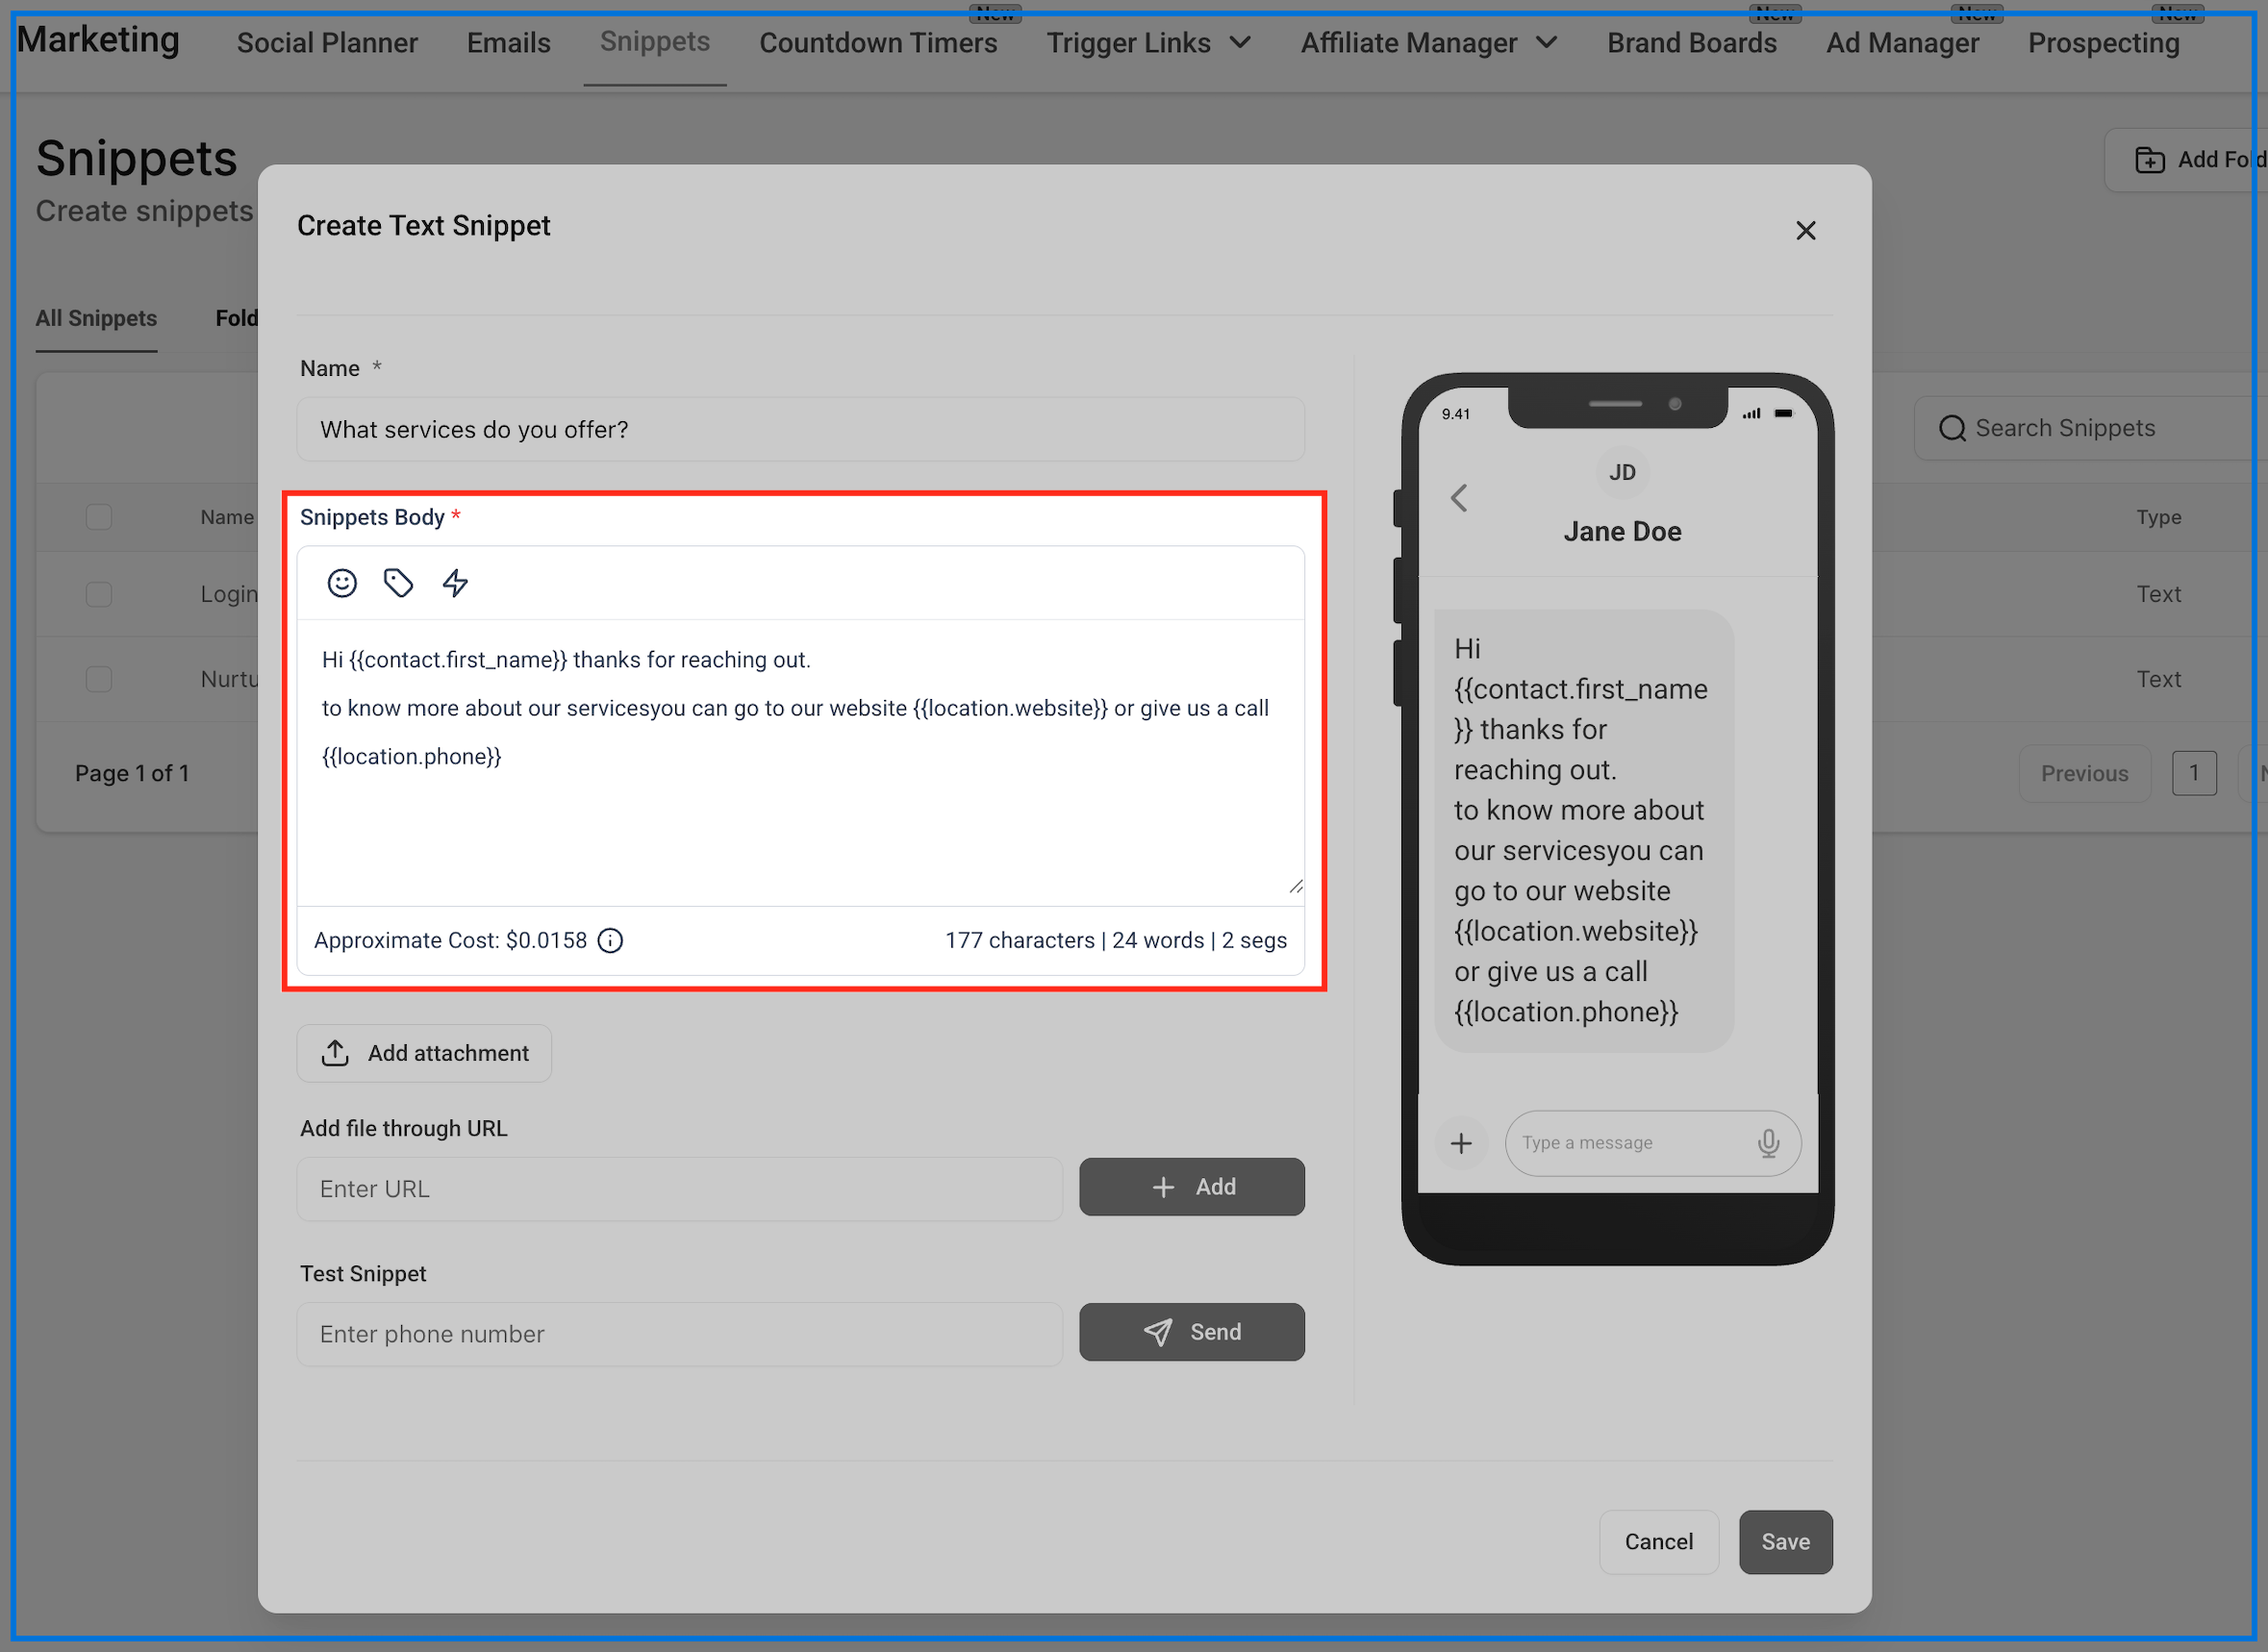The width and height of the screenshot is (2268, 1652).
Task: Open the emoji picker in snippet toolbar
Action: point(342,583)
